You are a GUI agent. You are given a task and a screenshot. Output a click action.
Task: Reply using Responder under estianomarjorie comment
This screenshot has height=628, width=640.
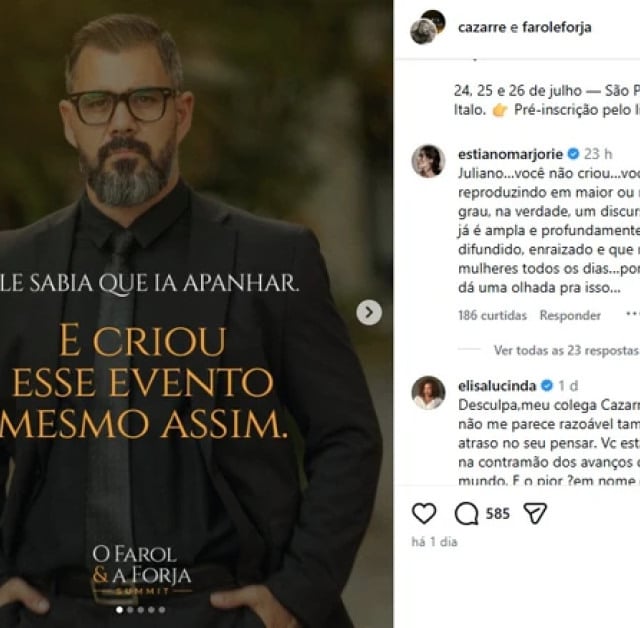point(570,315)
